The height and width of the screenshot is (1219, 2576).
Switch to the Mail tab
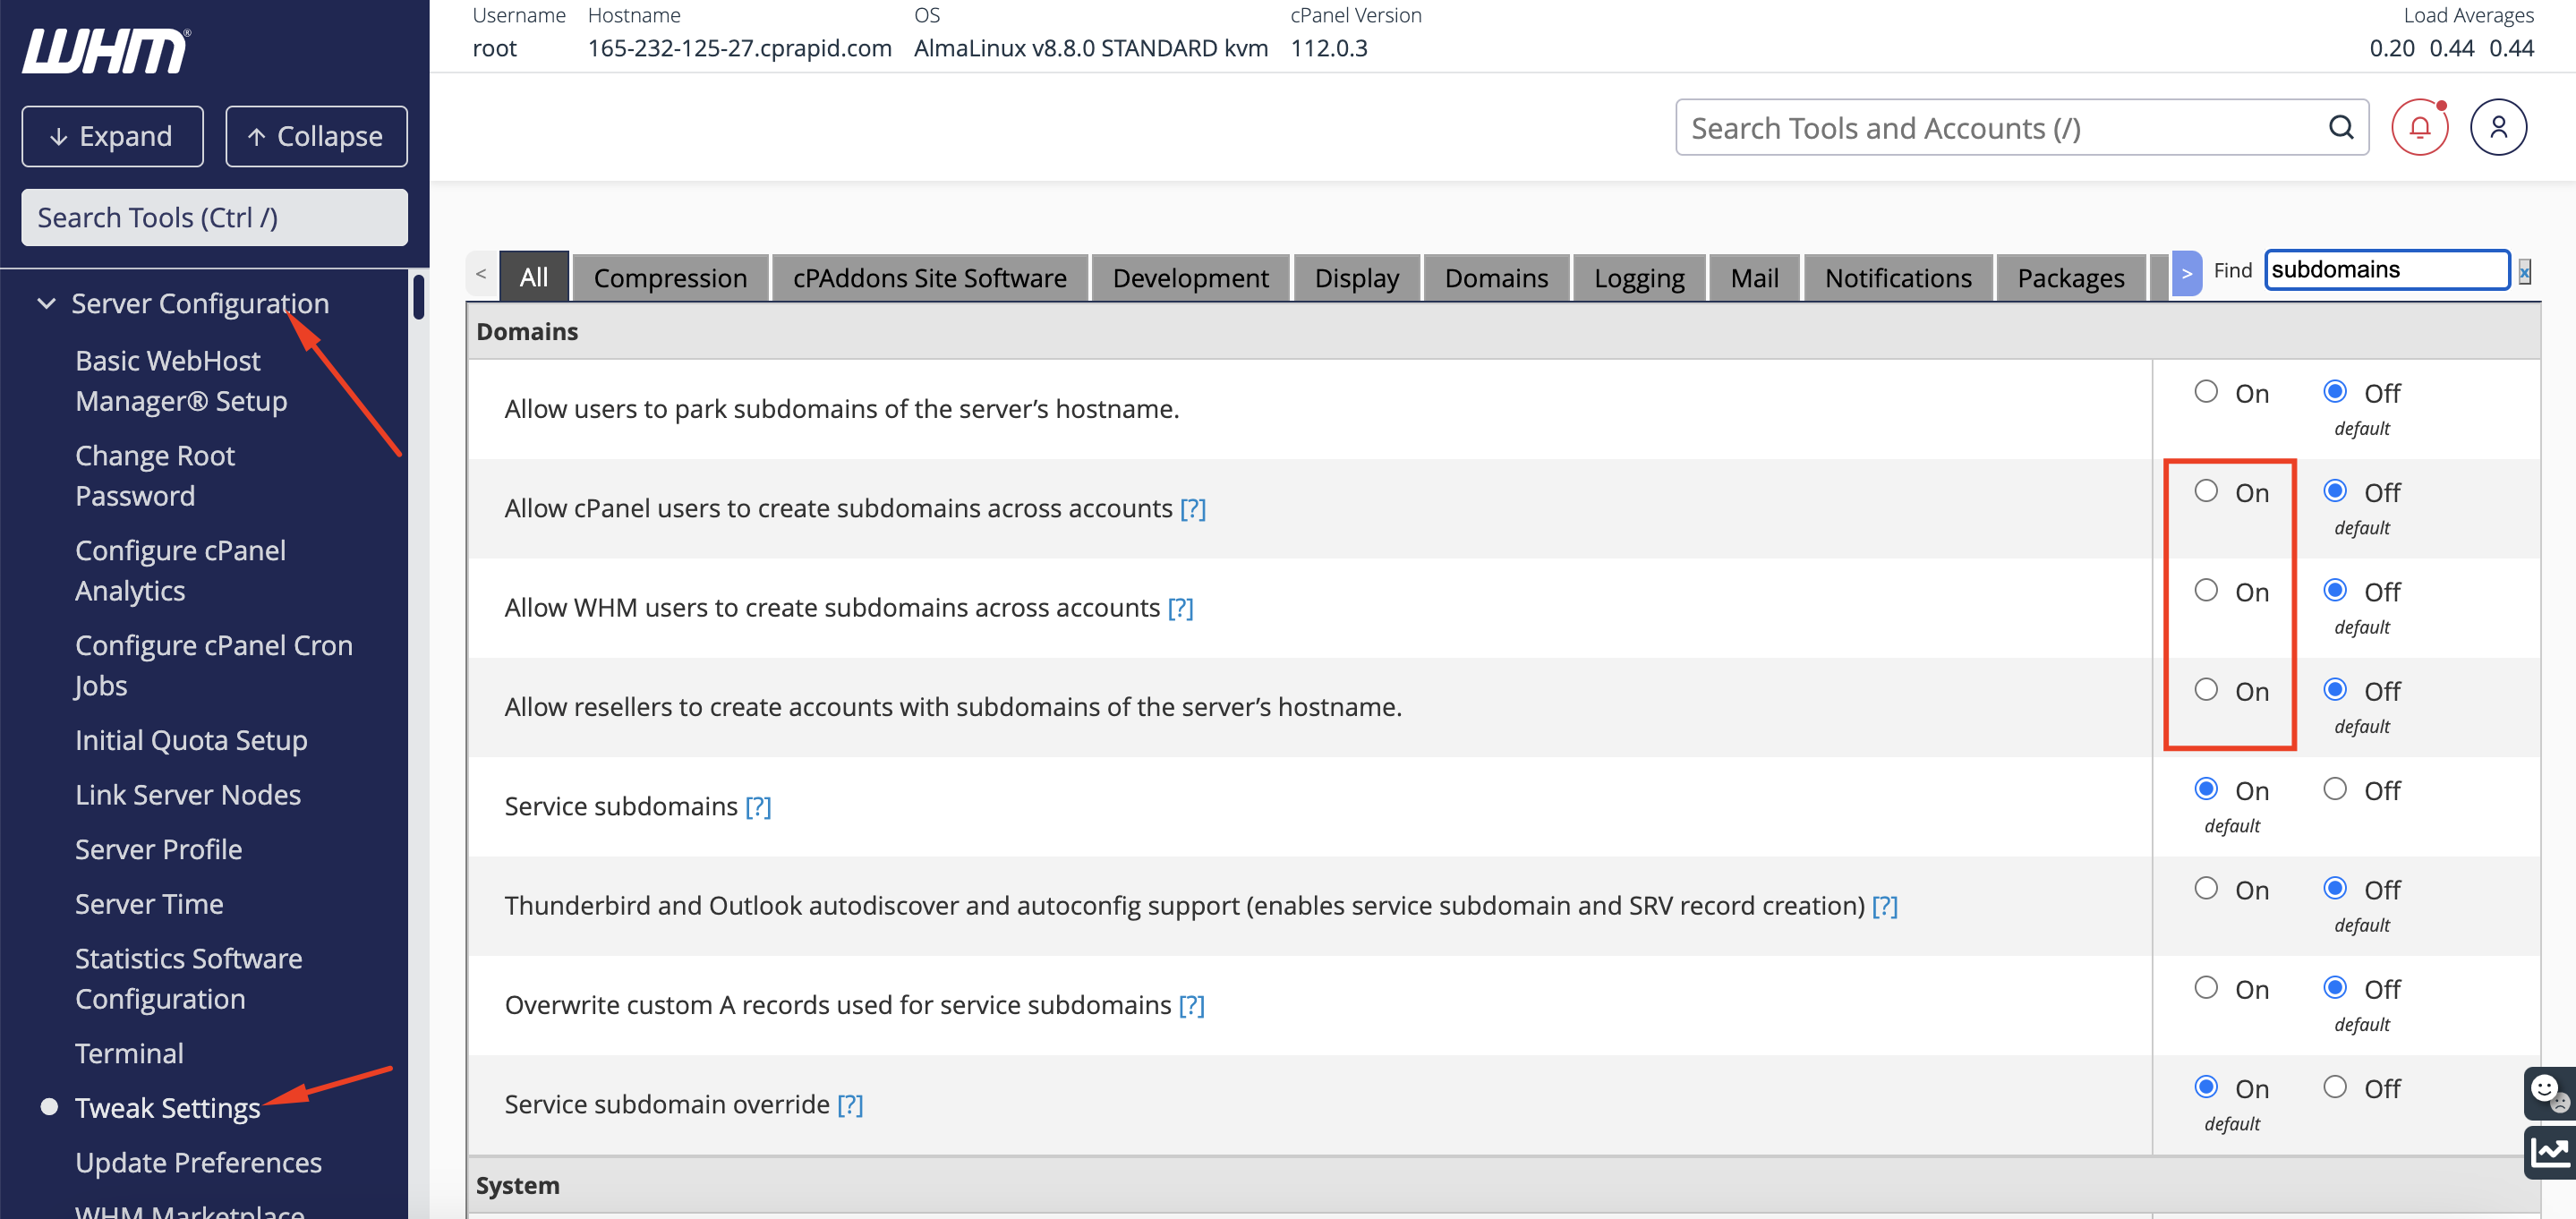pyautogui.click(x=1753, y=277)
